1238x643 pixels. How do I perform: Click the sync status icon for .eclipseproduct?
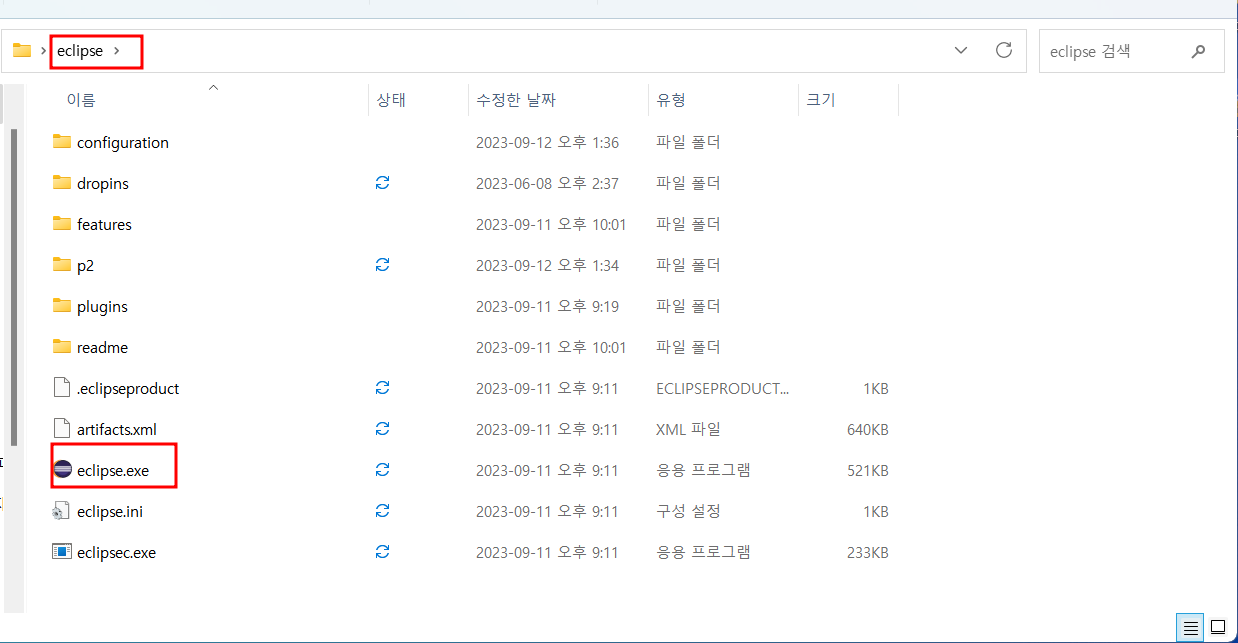(382, 388)
